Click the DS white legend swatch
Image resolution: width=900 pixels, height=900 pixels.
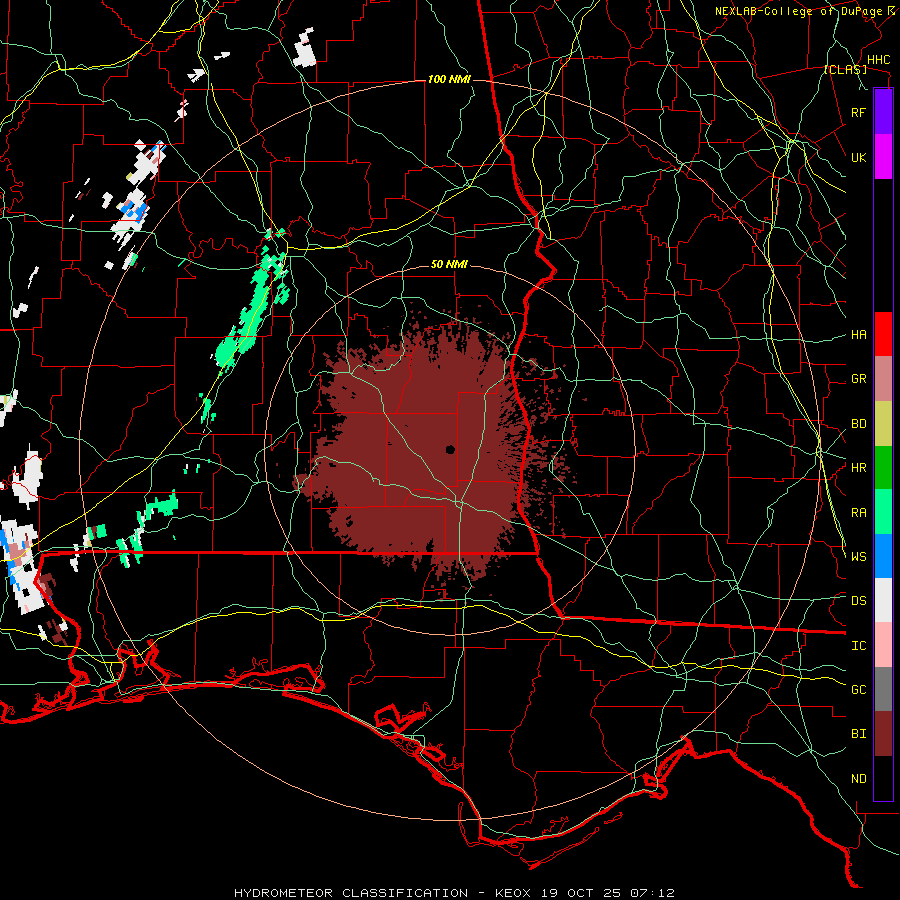[883, 600]
